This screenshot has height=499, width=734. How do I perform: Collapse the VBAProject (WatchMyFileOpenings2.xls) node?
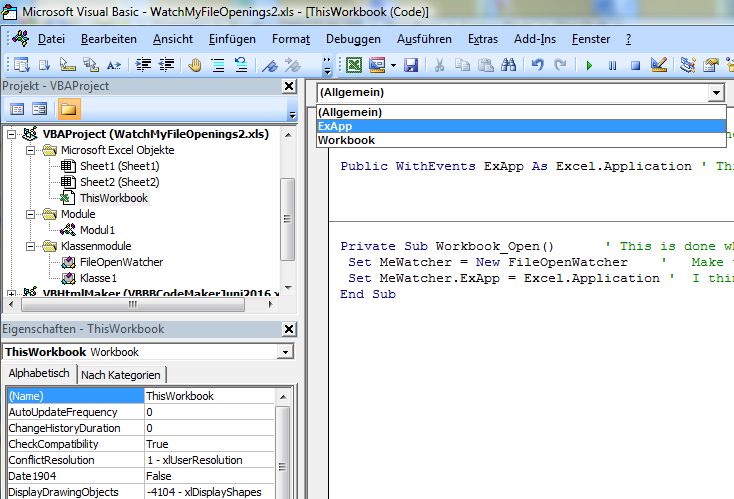point(12,135)
